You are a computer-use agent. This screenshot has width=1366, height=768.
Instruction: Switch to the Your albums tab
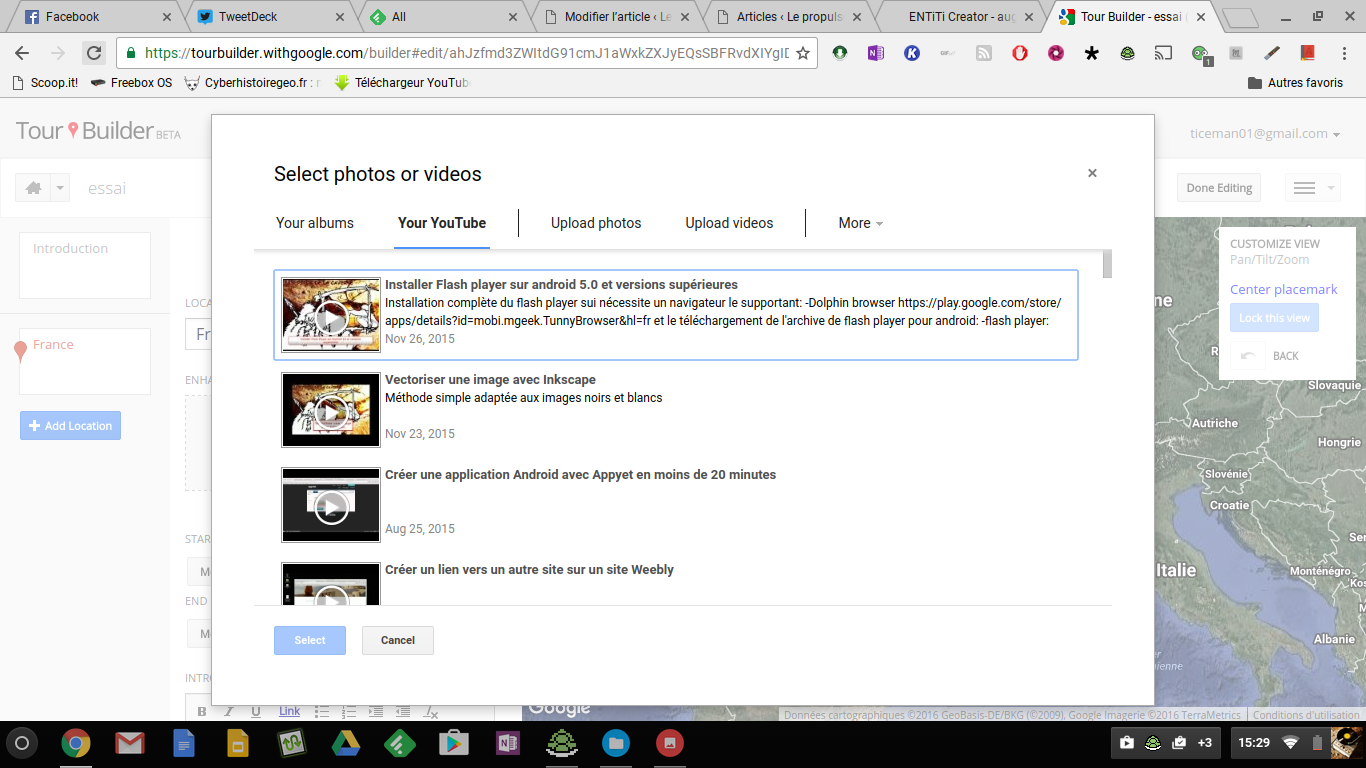pos(315,223)
